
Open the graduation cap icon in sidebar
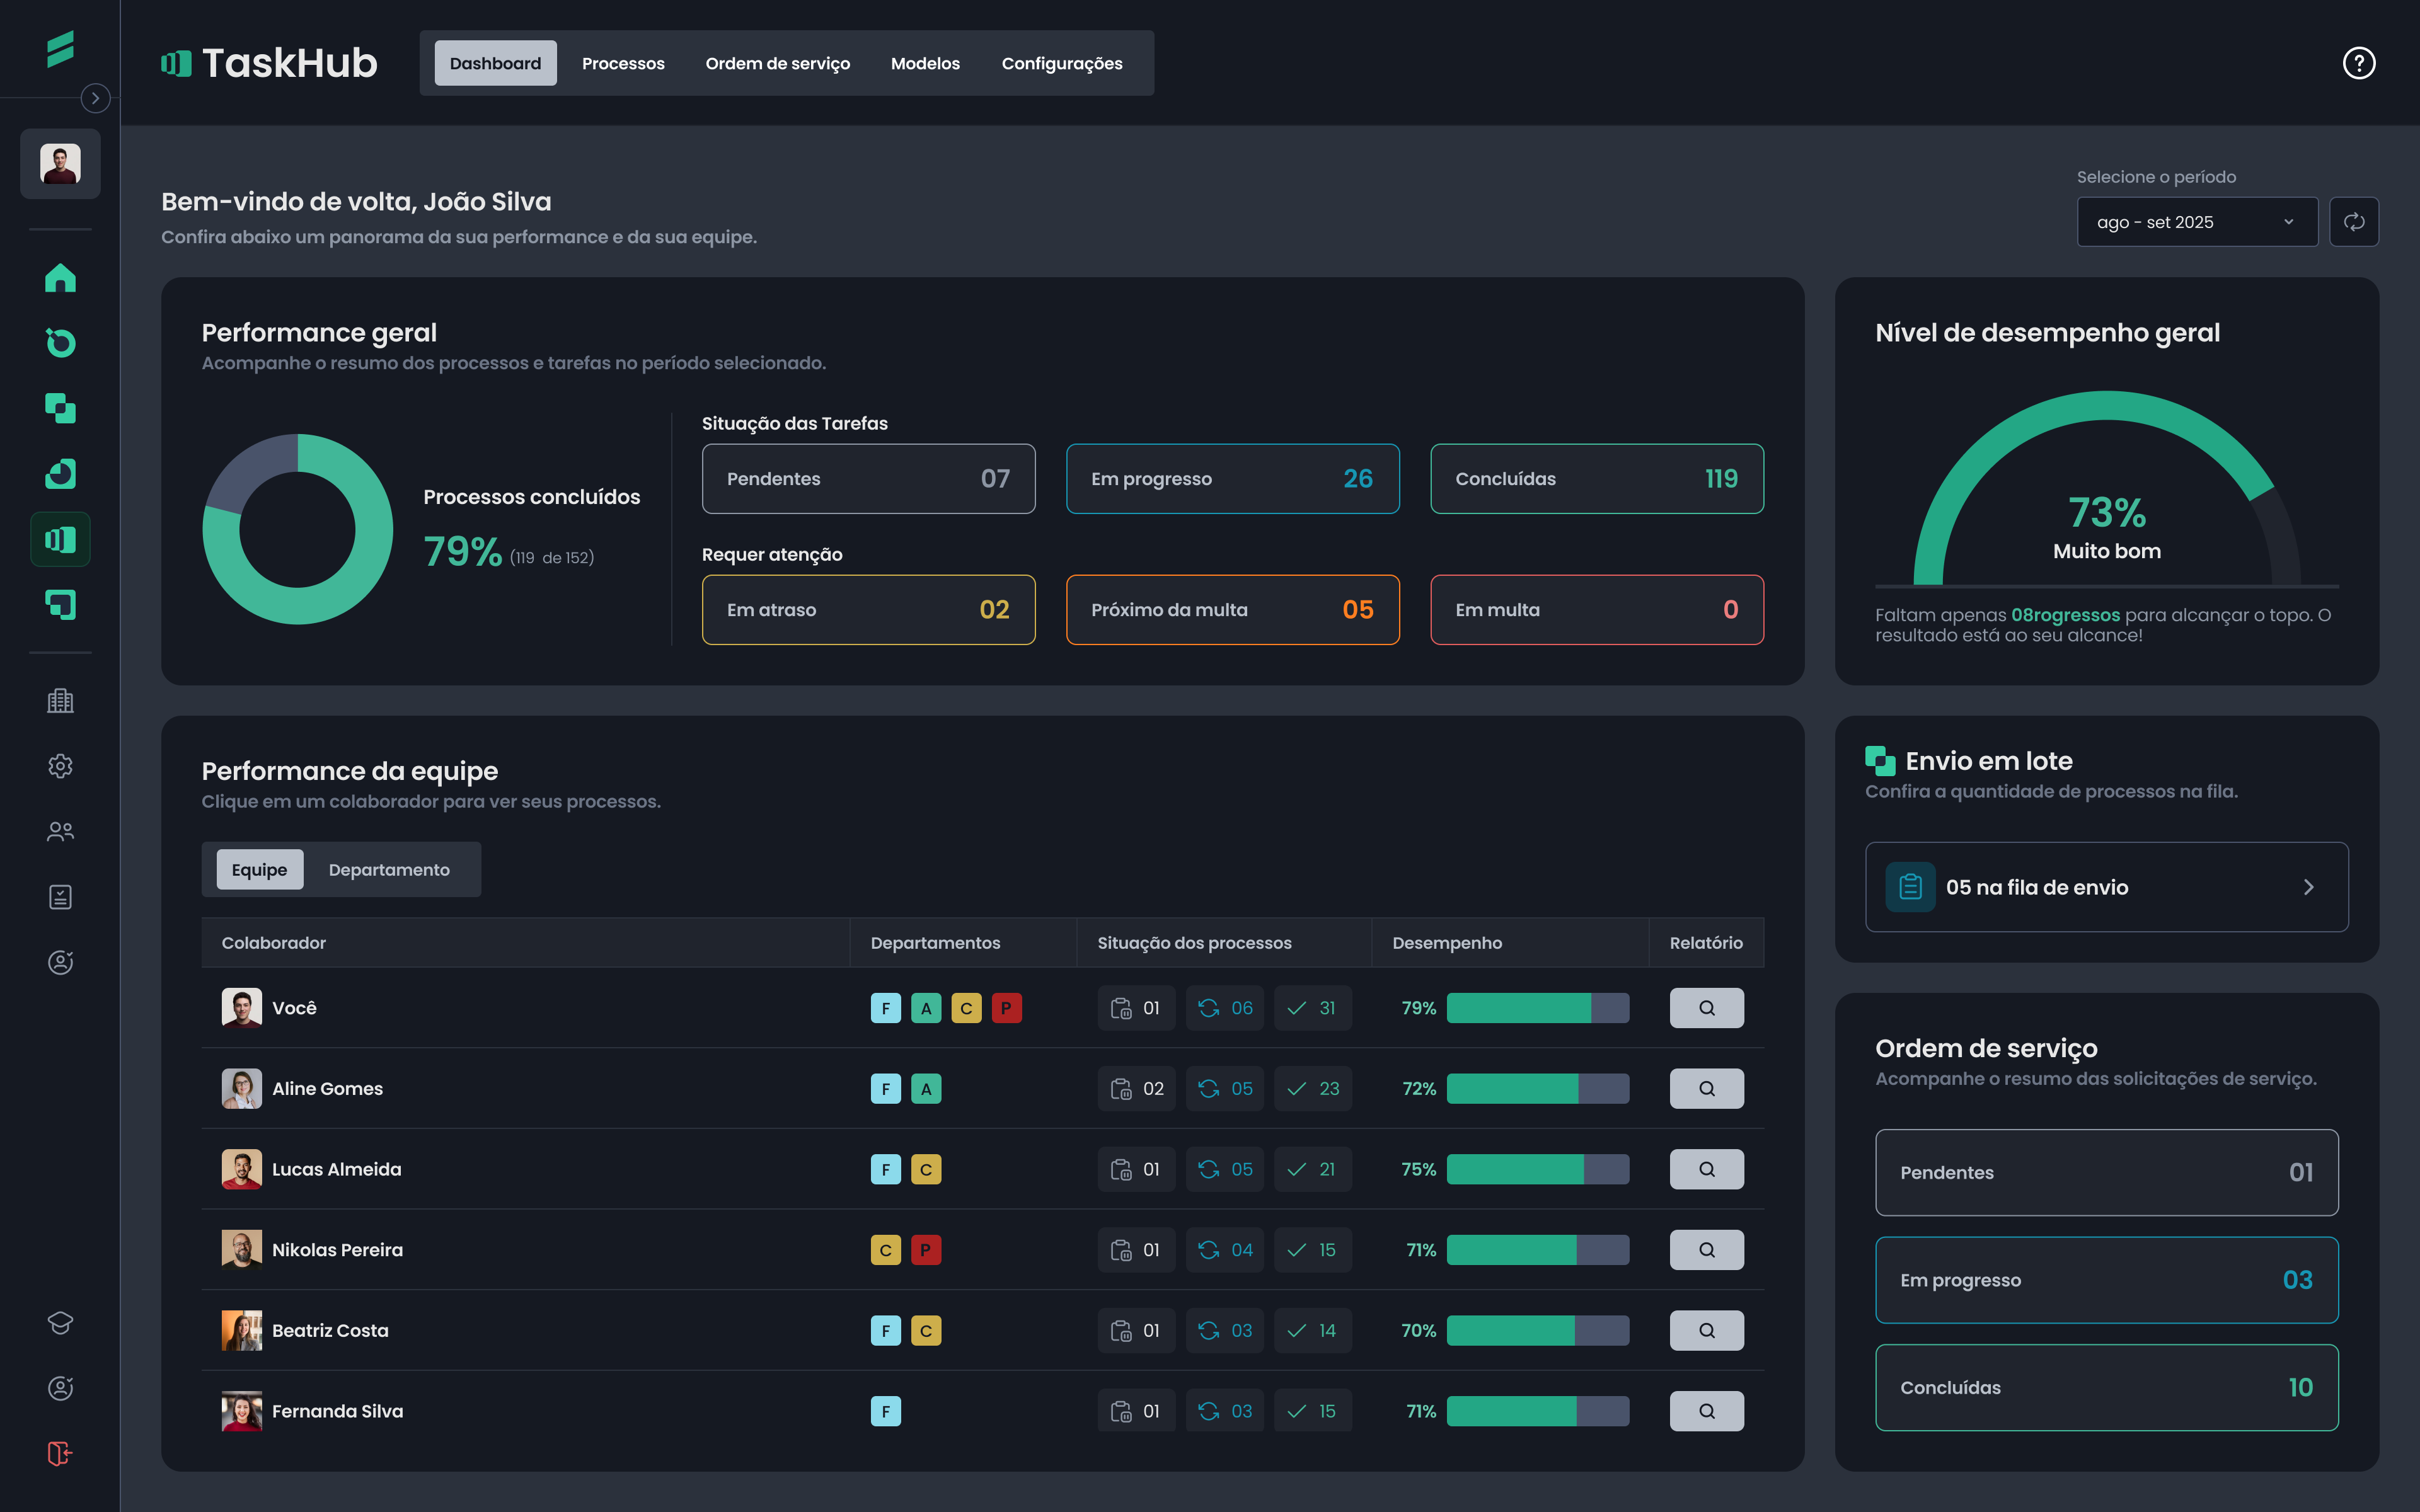coord(60,1322)
